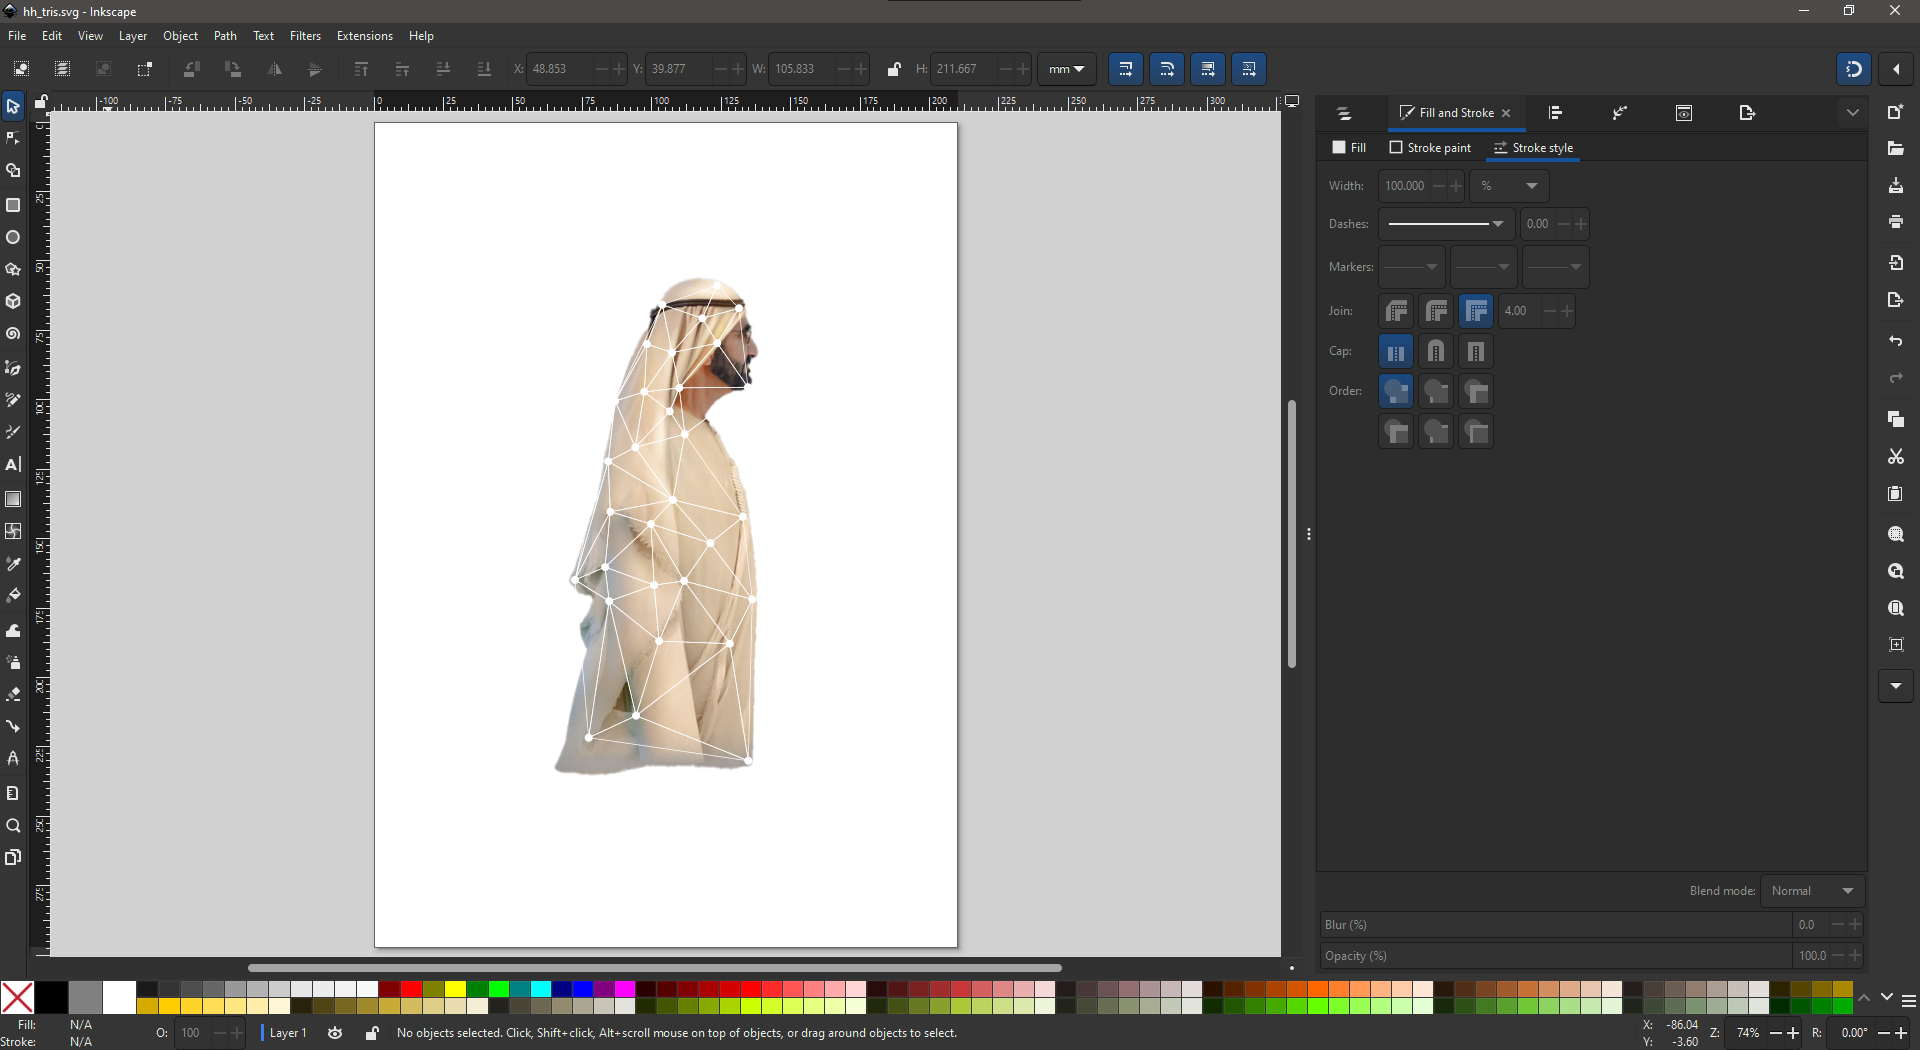Click the stroke Width input field
Image resolution: width=1920 pixels, height=1050 pixels.
(1405, 186)
